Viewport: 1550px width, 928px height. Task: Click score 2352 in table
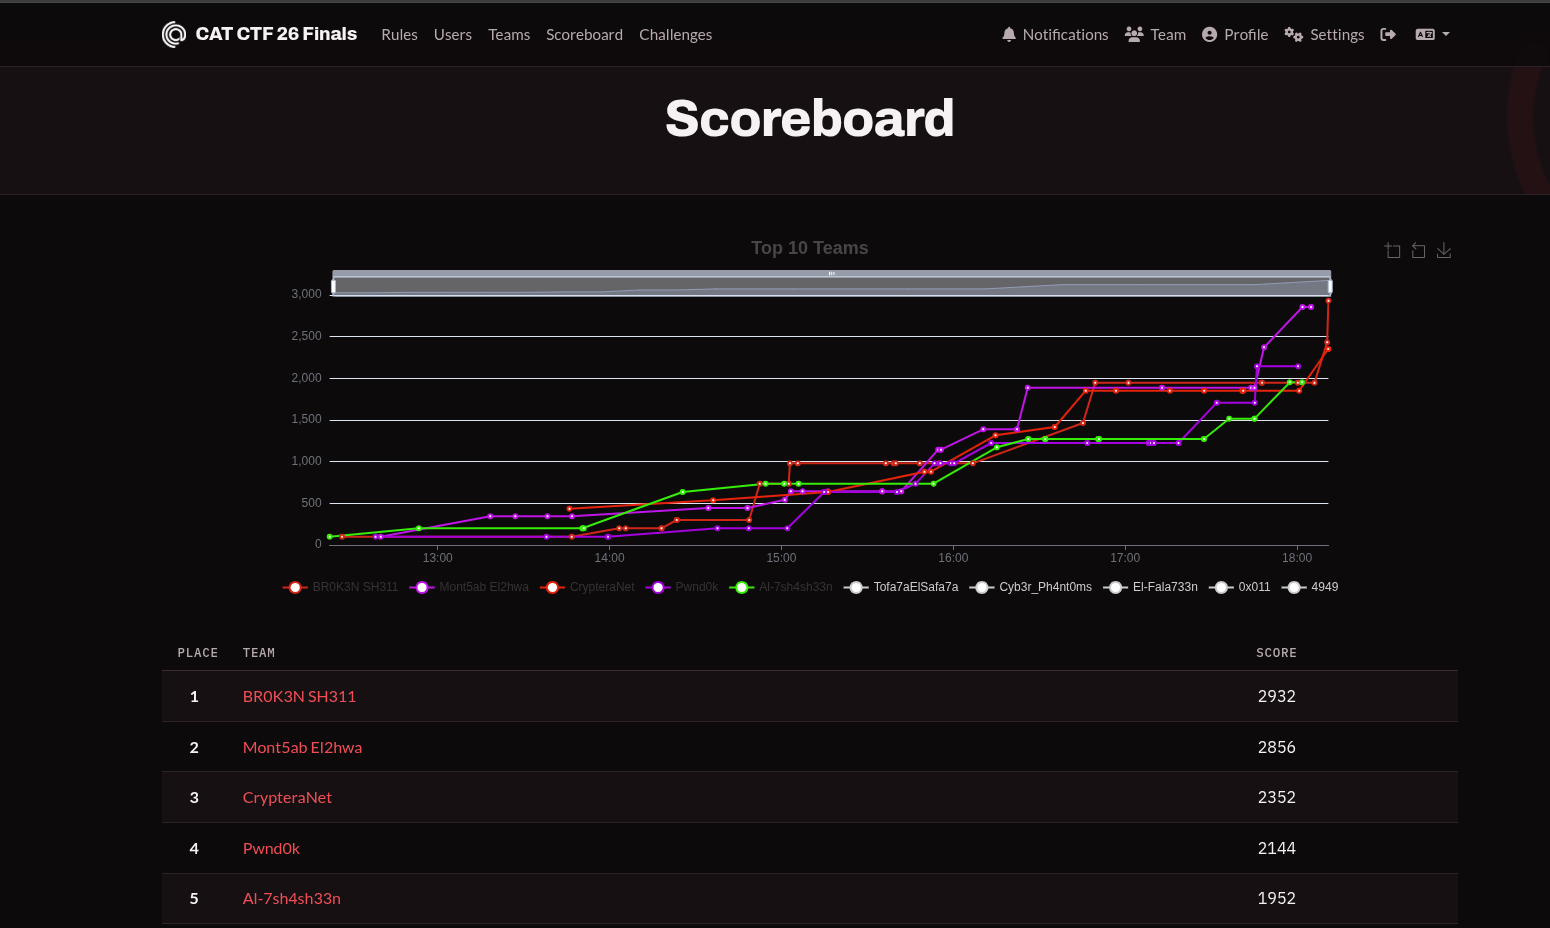(1276, 798)
